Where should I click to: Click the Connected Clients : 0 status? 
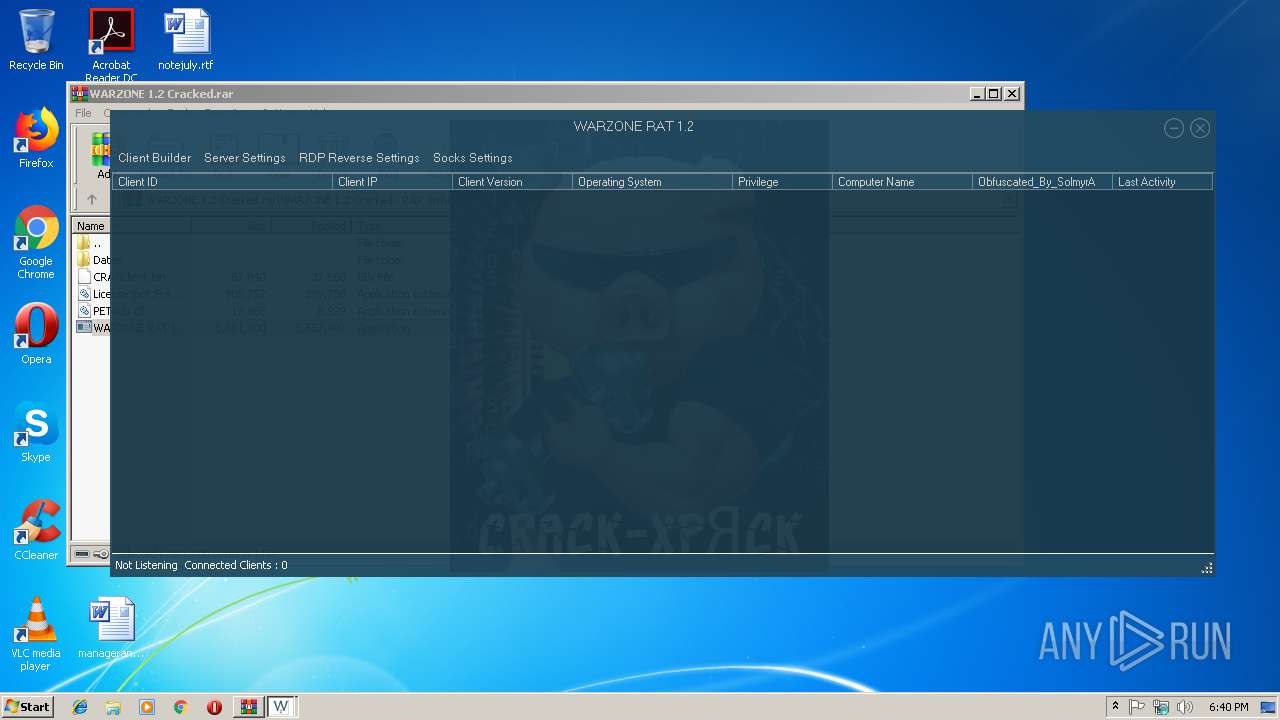pyautogui.click(x=236, y=565)
